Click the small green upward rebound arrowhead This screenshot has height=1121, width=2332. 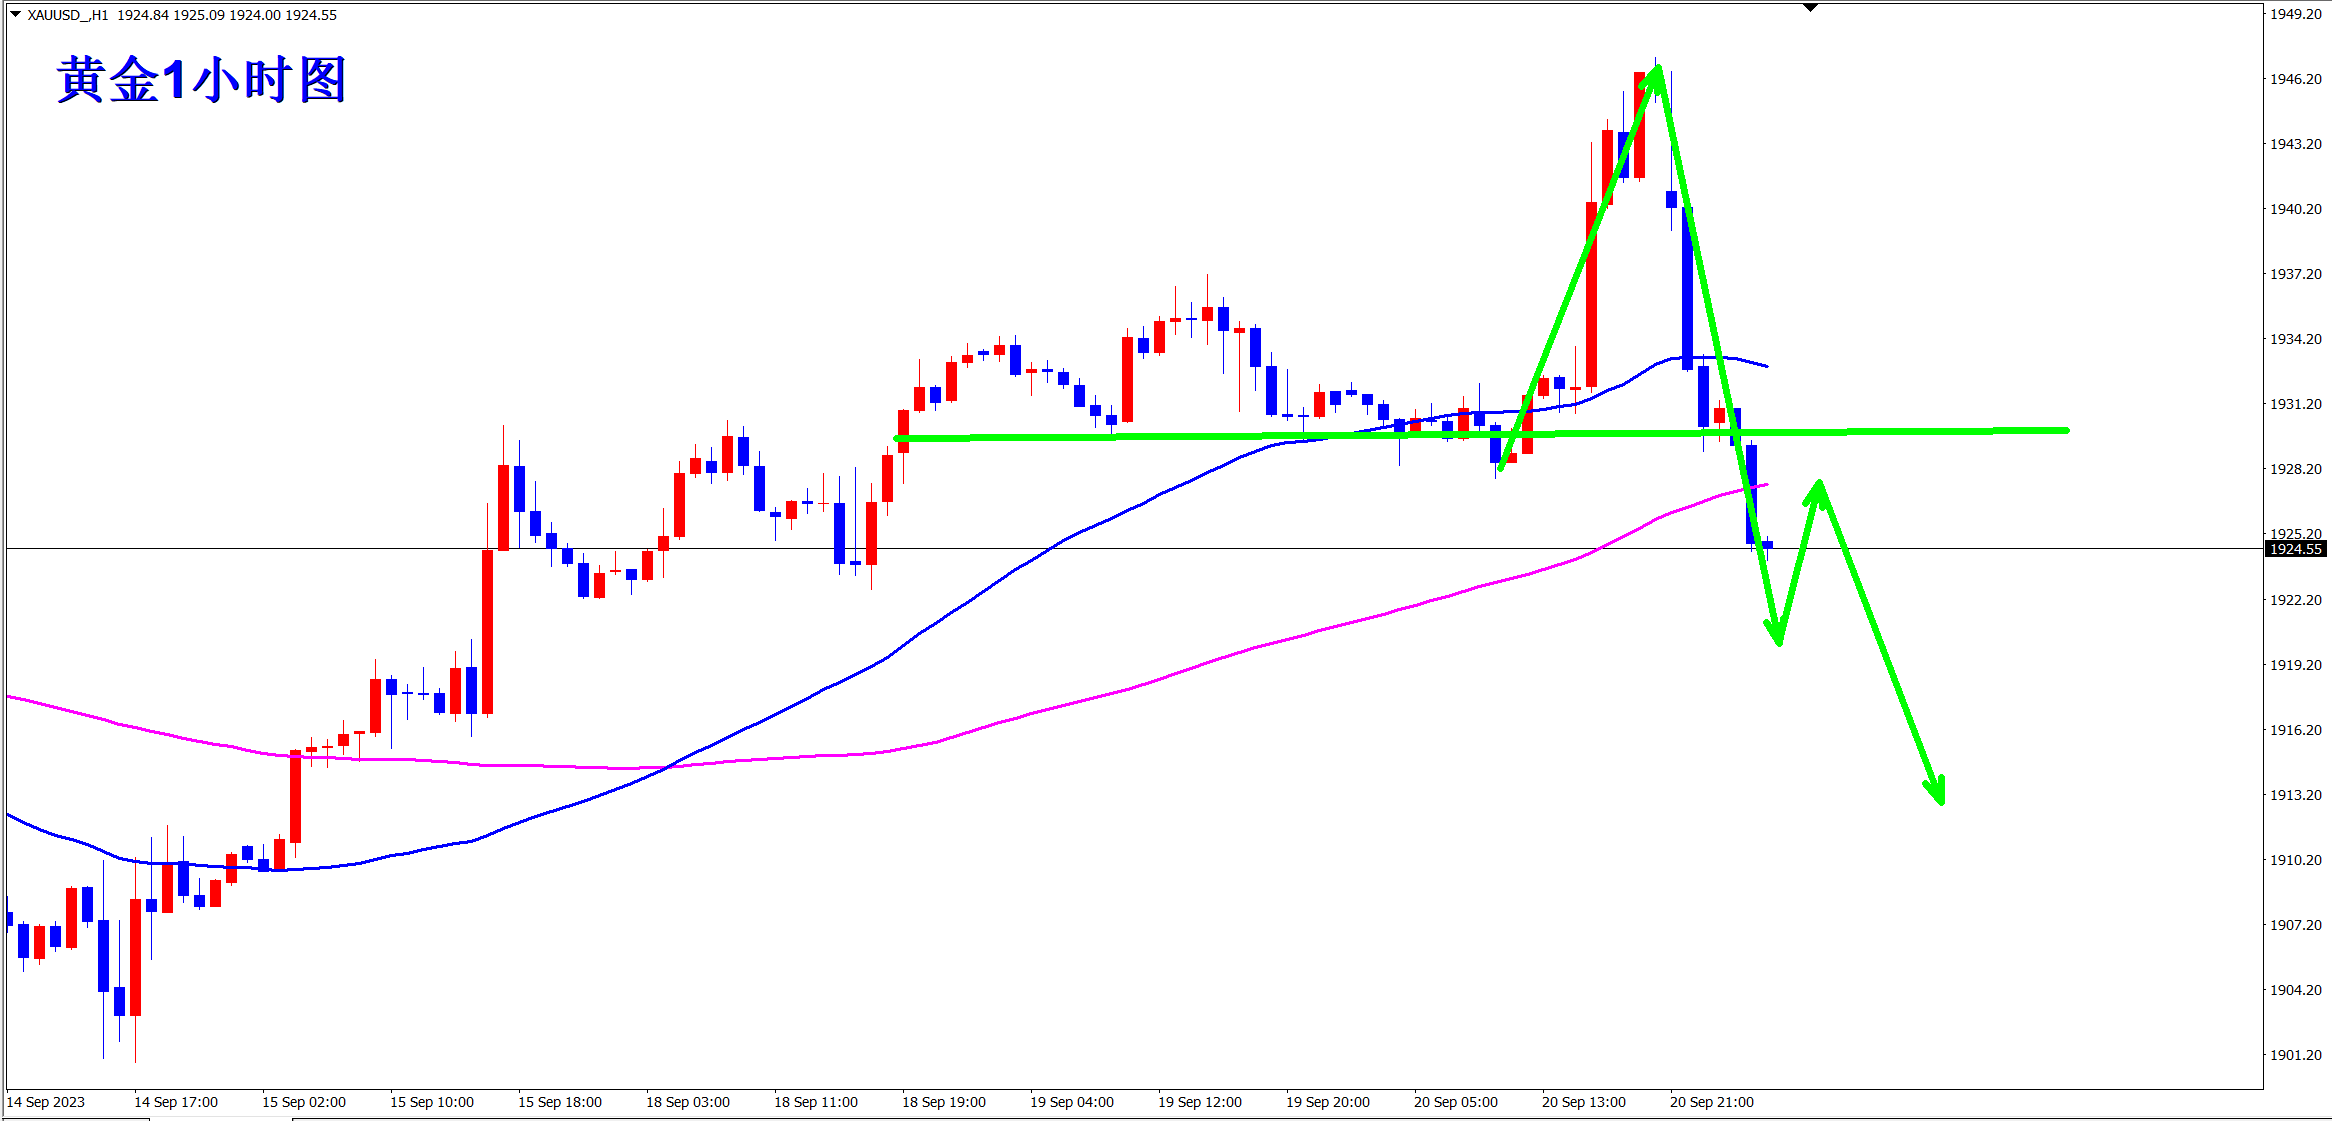pyautogui.click(x=1818, y=489)
